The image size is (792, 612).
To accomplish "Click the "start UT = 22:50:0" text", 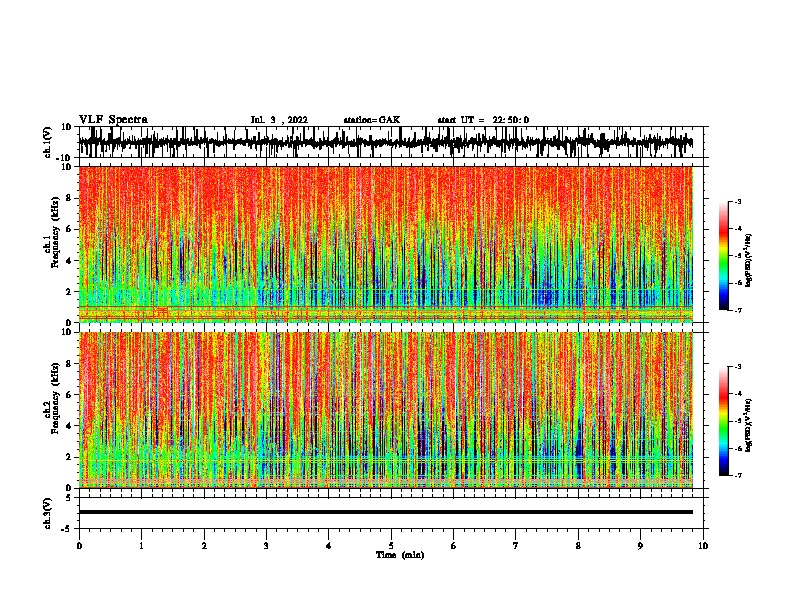I will 483,120.
